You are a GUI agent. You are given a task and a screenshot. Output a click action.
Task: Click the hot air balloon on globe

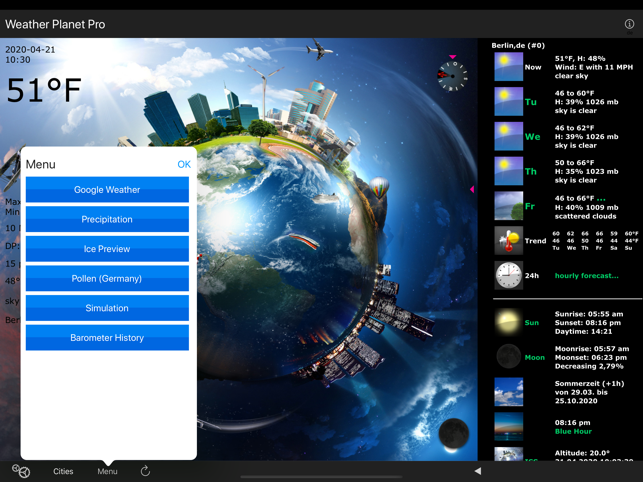(x=379, y=188)
